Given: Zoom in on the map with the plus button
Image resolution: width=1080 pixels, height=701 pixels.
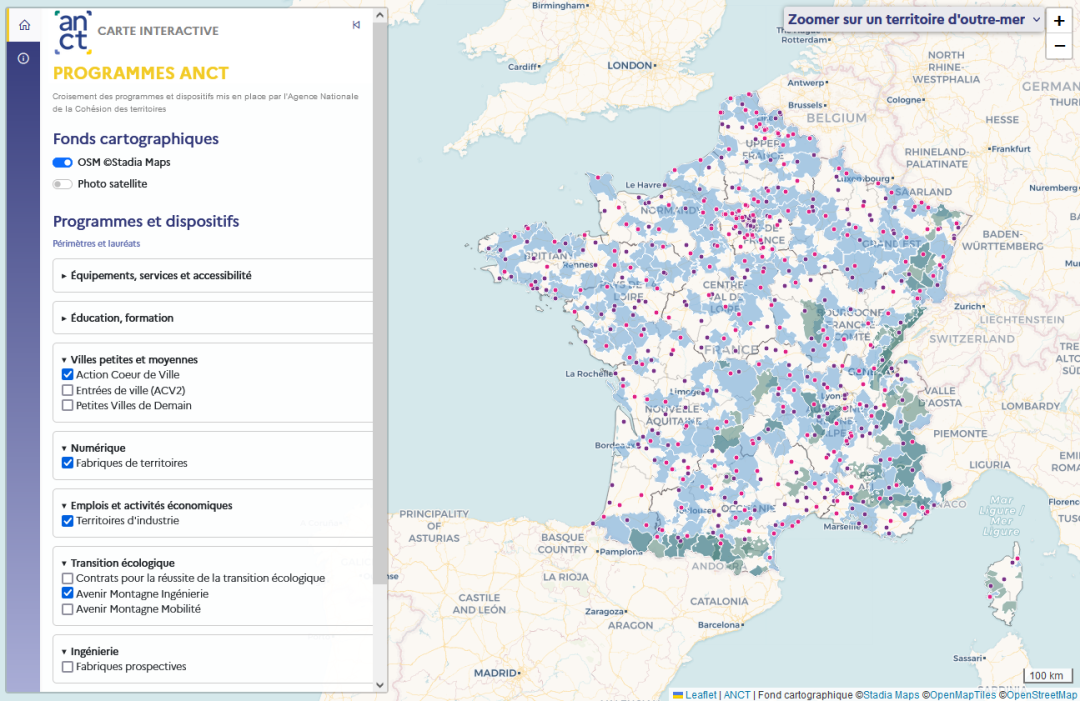Looking at the screenshot, I should [1058, 21].
